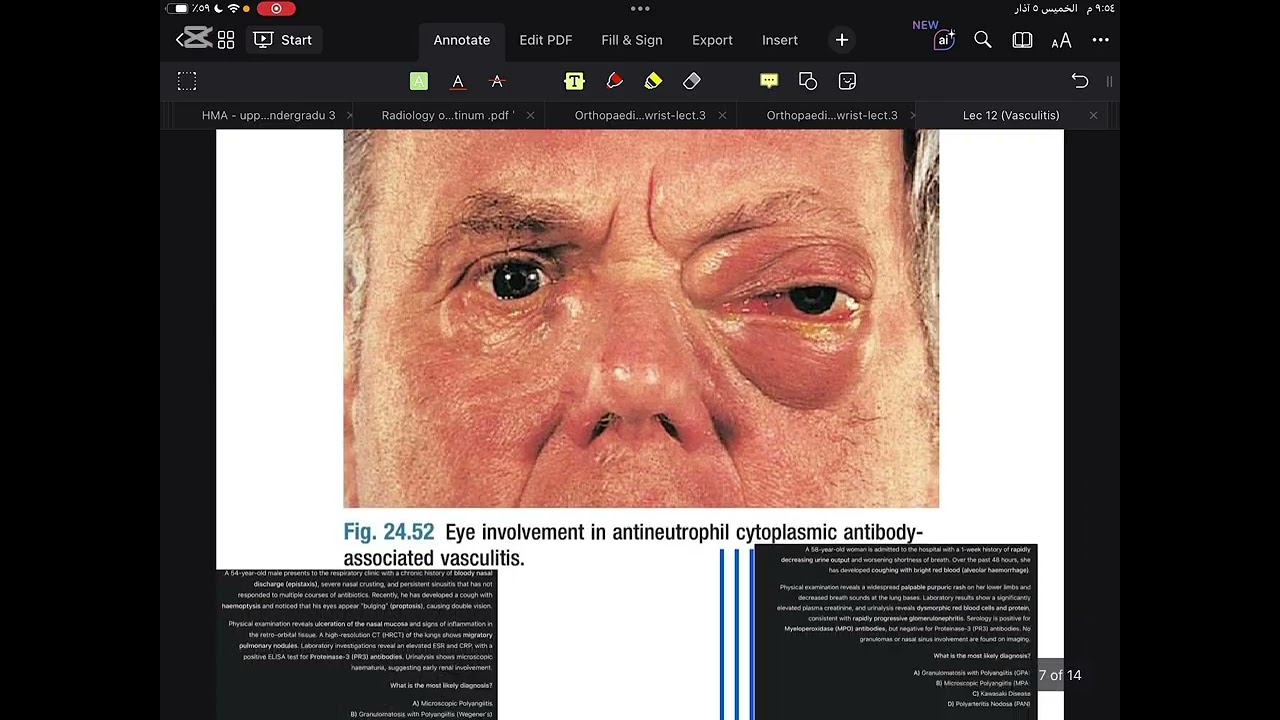Screen dimensions: 1280x720
Task: Open the reading mode book icon
Action: 1022,40
